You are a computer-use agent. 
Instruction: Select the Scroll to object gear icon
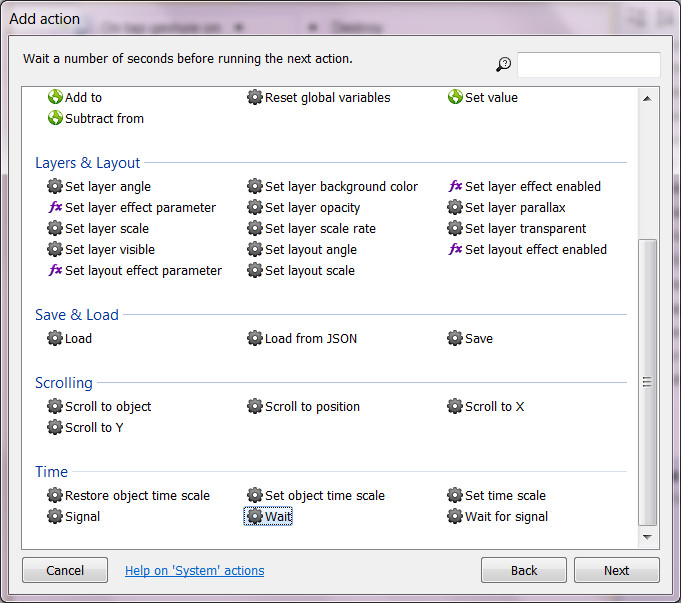click(x=55, y=406)
